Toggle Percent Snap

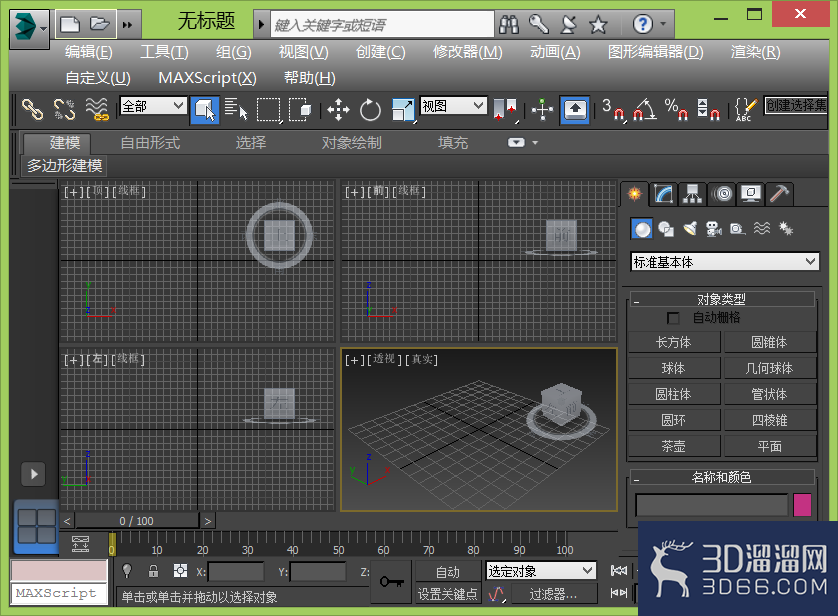(677, 110)
